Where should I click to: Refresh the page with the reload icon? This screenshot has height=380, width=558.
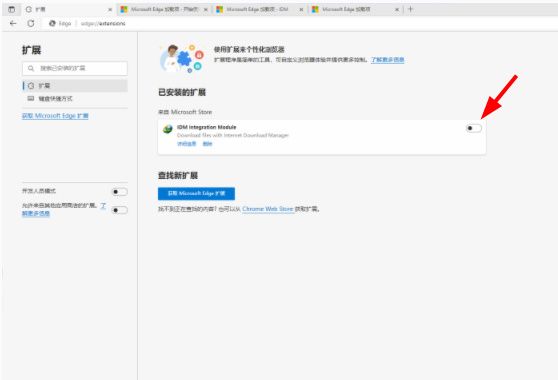coord(31,23)
